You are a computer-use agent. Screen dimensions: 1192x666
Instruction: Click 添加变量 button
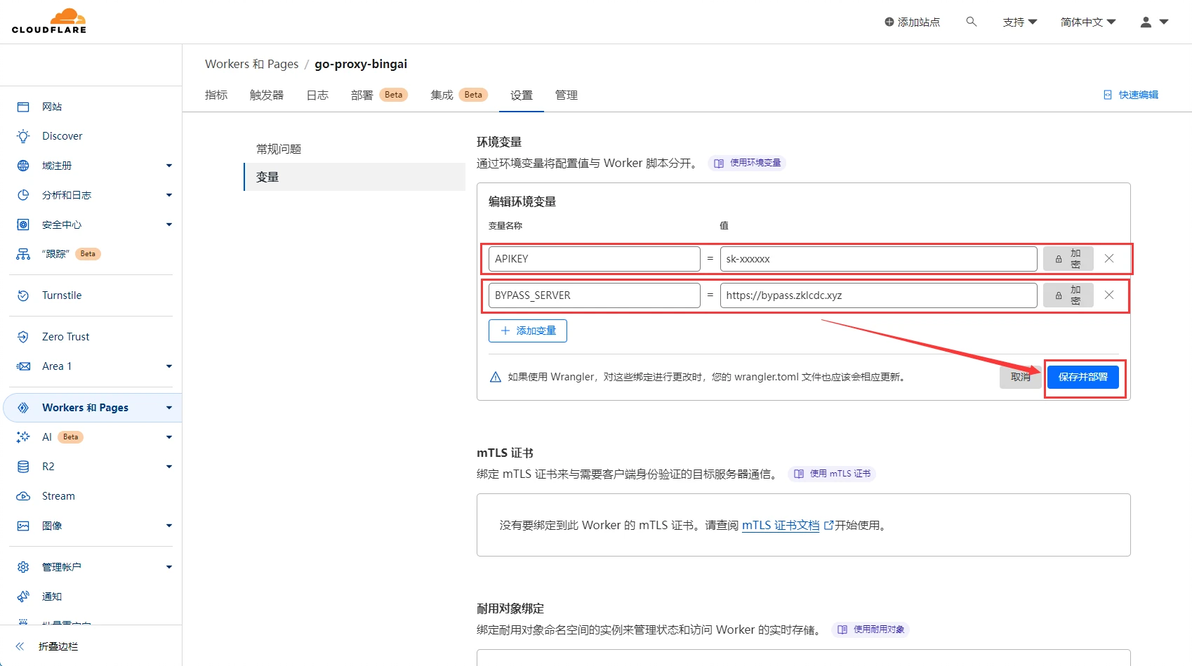528,331
